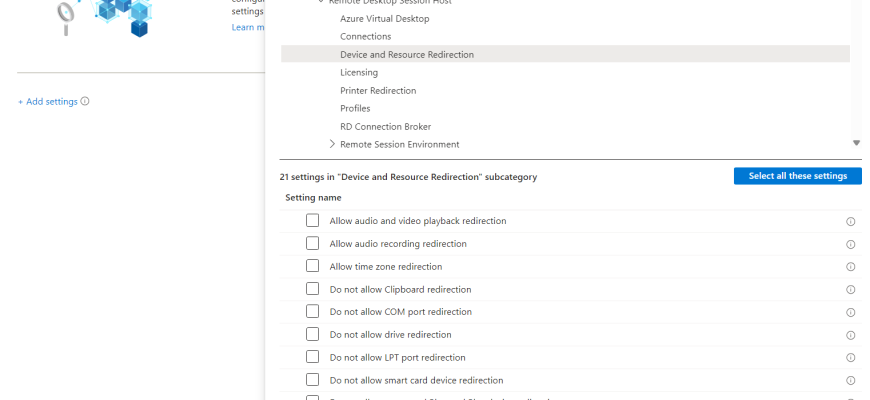The height and width of the screenshot is (400, 870).
Task: Choose the Licensing subcategory
Action: (359, 73)
